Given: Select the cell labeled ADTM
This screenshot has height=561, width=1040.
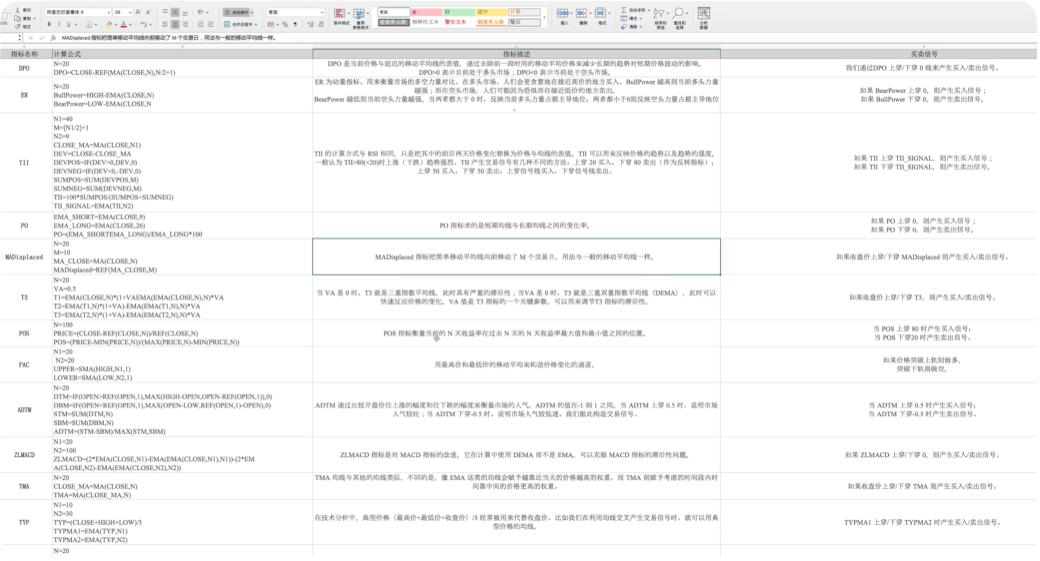Looking at the screenshot, I should (x=25, y=410).
